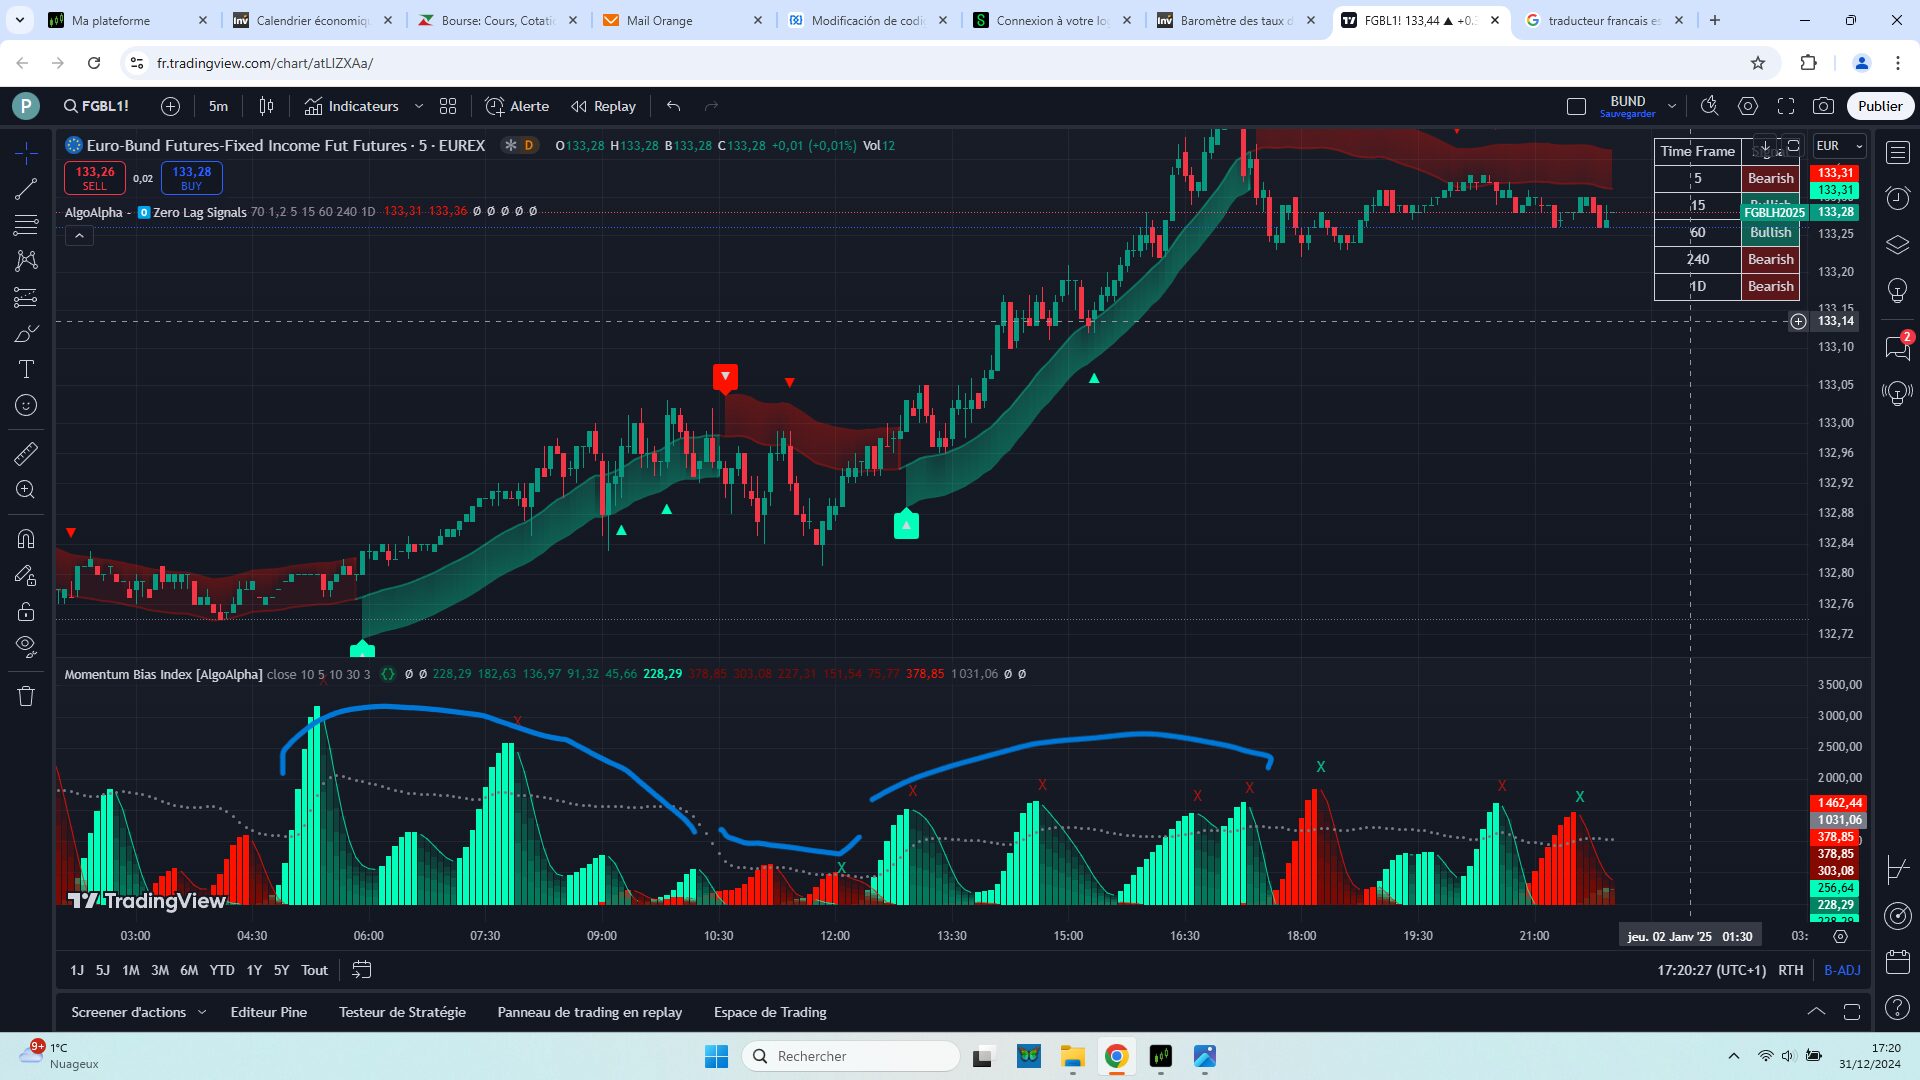Open the measure ruler tool
Screen dimensions: 1920x1080
click(26, 454)
